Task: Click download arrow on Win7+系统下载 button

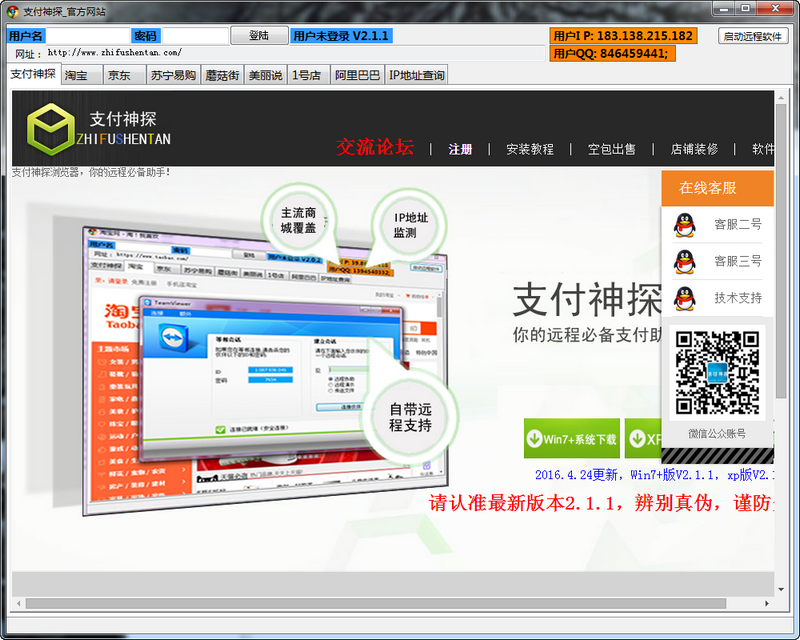Action: pos(533,438)
